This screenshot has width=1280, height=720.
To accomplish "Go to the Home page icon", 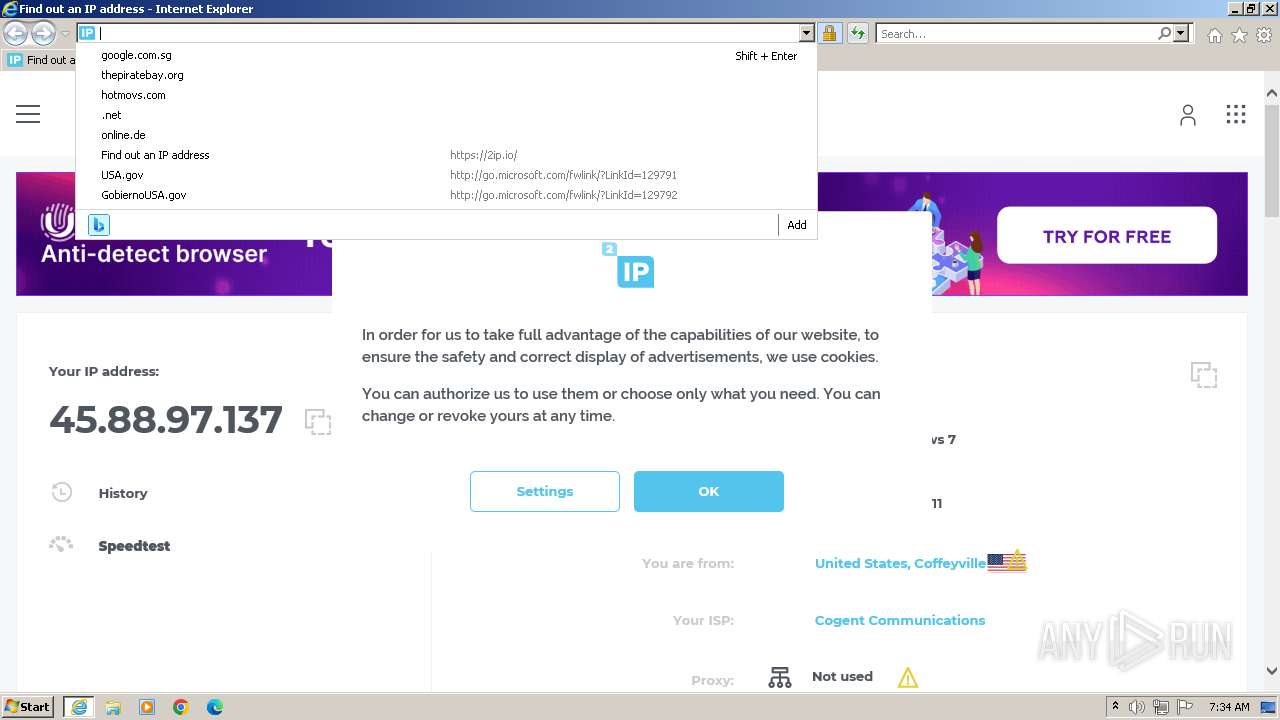I will pyautogui.click(x=1214, y=35).
